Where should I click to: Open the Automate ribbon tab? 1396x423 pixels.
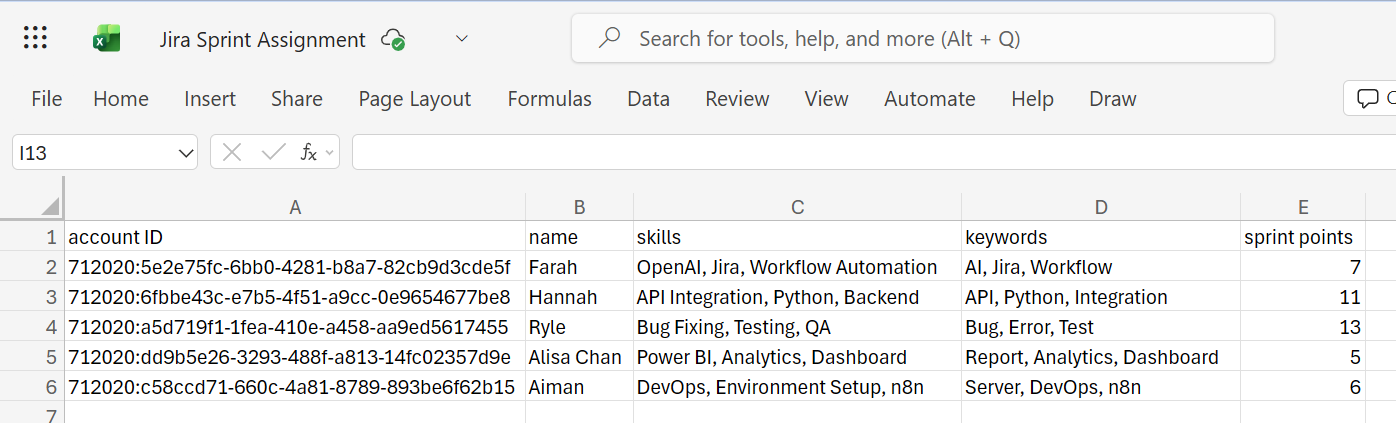929,99
